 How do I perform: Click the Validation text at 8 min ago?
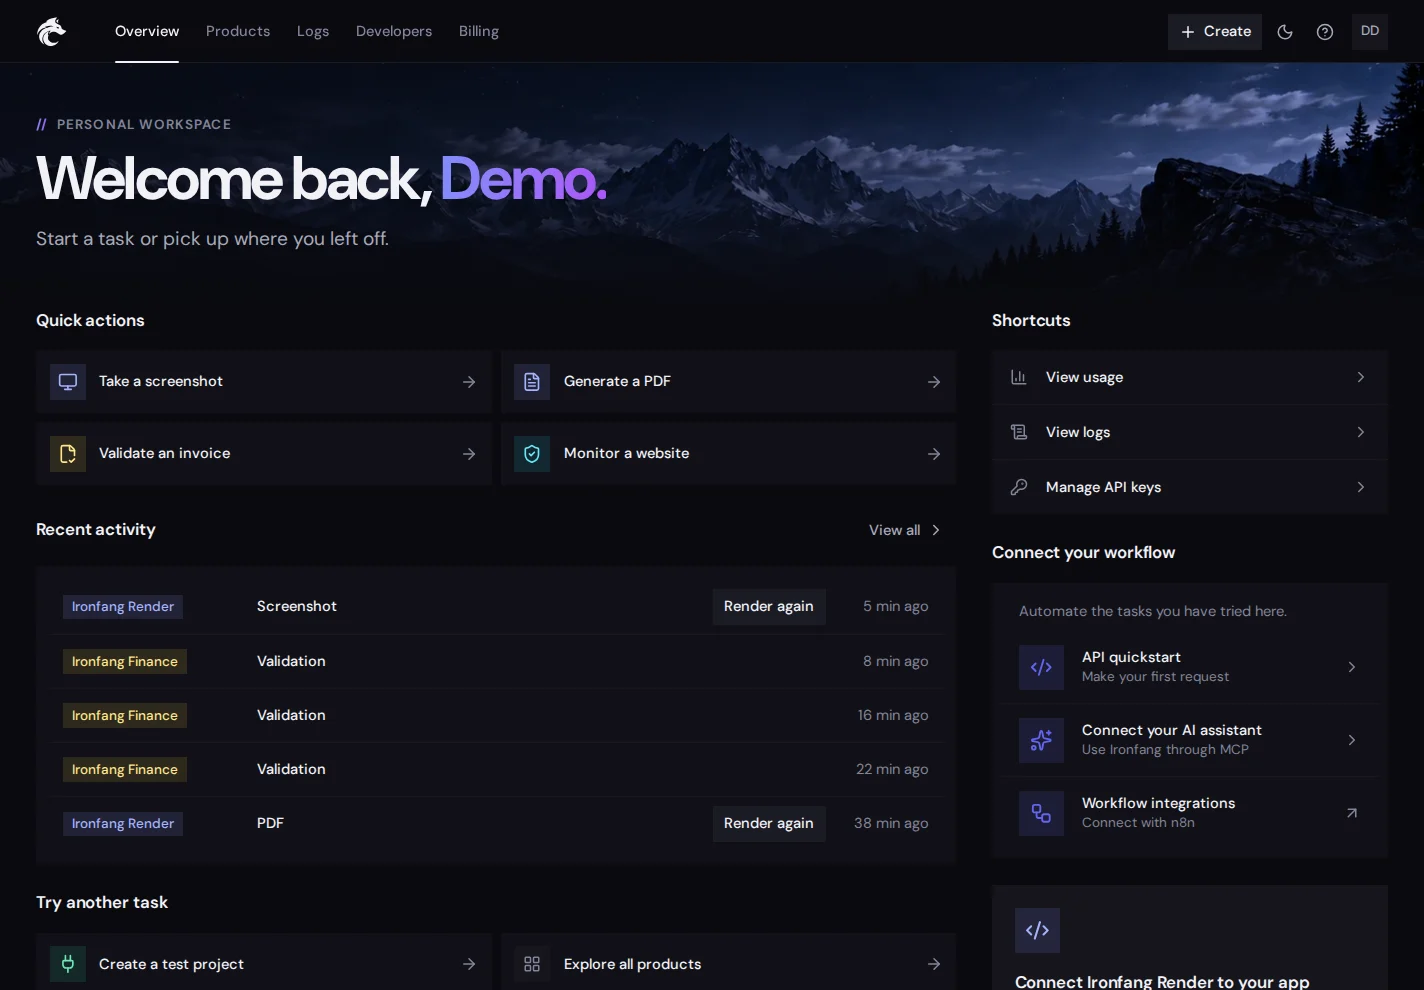(291, 661)
